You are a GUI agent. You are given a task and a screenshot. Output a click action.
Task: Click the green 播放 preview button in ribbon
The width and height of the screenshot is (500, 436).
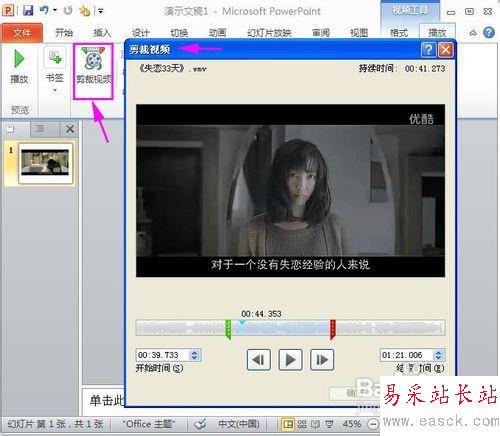[x=19, y=66]
